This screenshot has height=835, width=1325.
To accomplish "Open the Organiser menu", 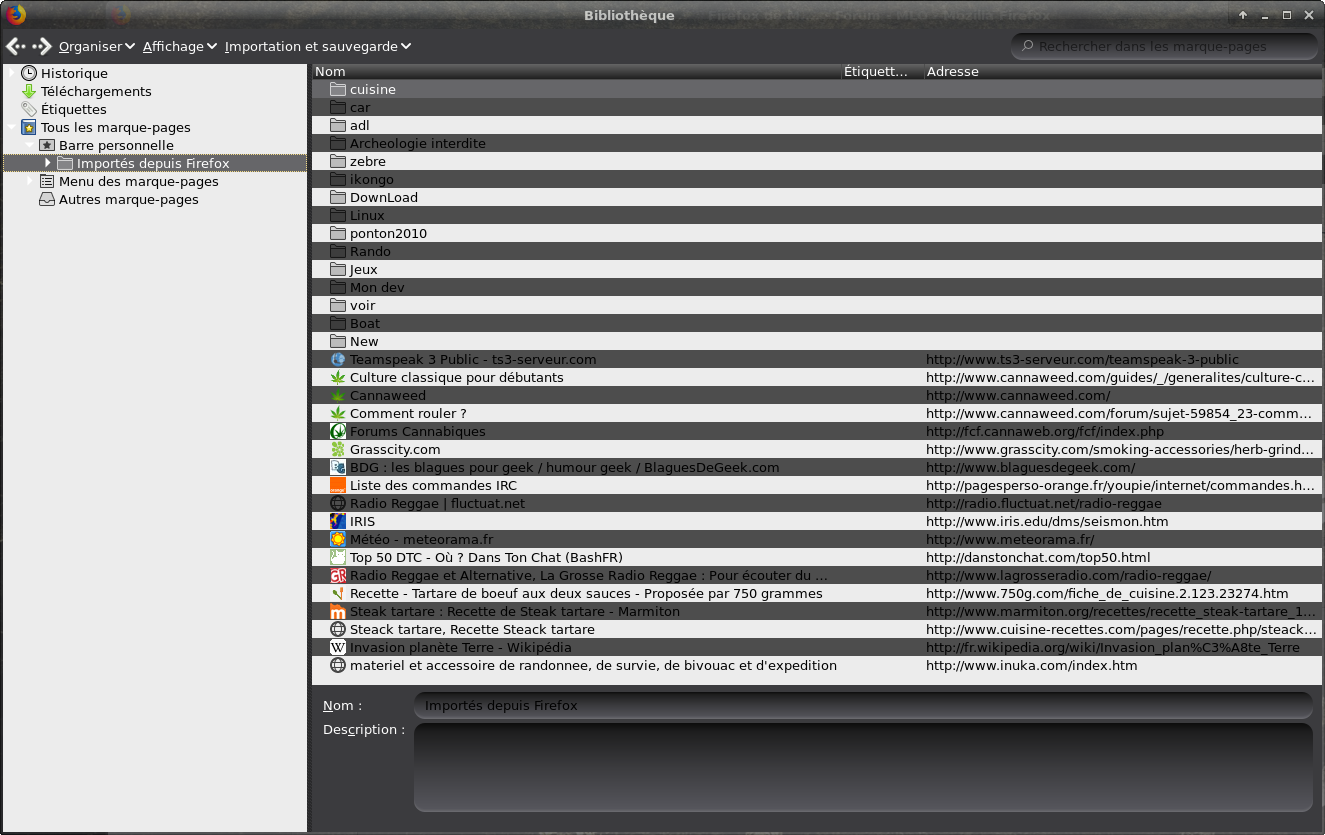I will pyautogui.click(x=97, y=46).
